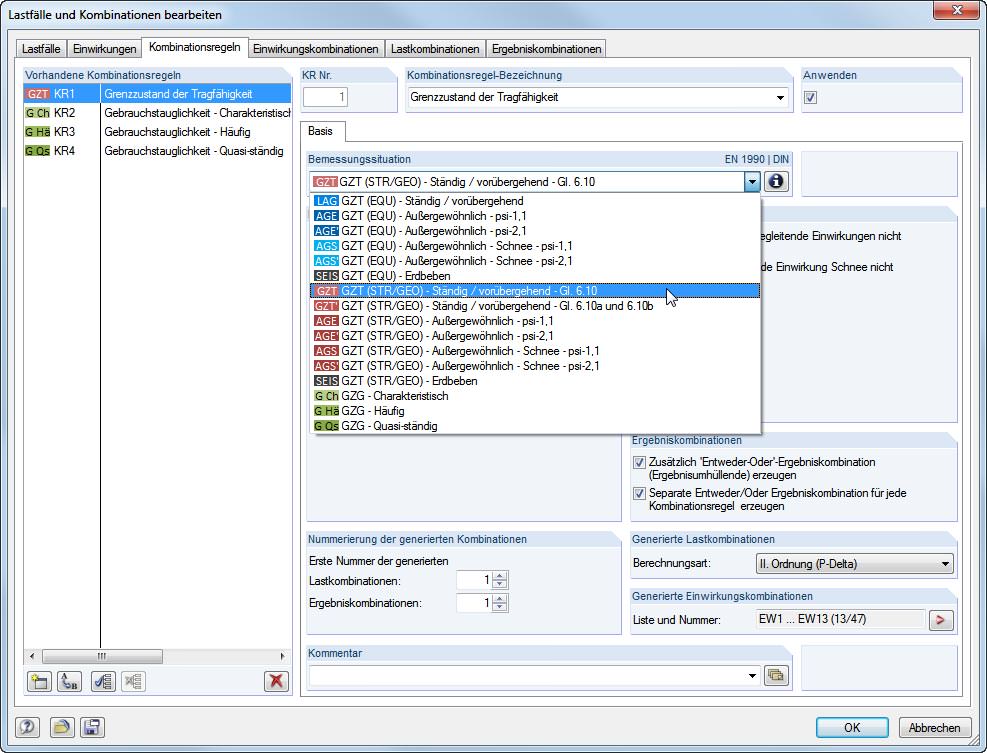Image resolution: width=987 pixels, height=753 pixels.
Task: Decrease the Ergebniskombinationen start number
Action: click(x=500, y=607)
